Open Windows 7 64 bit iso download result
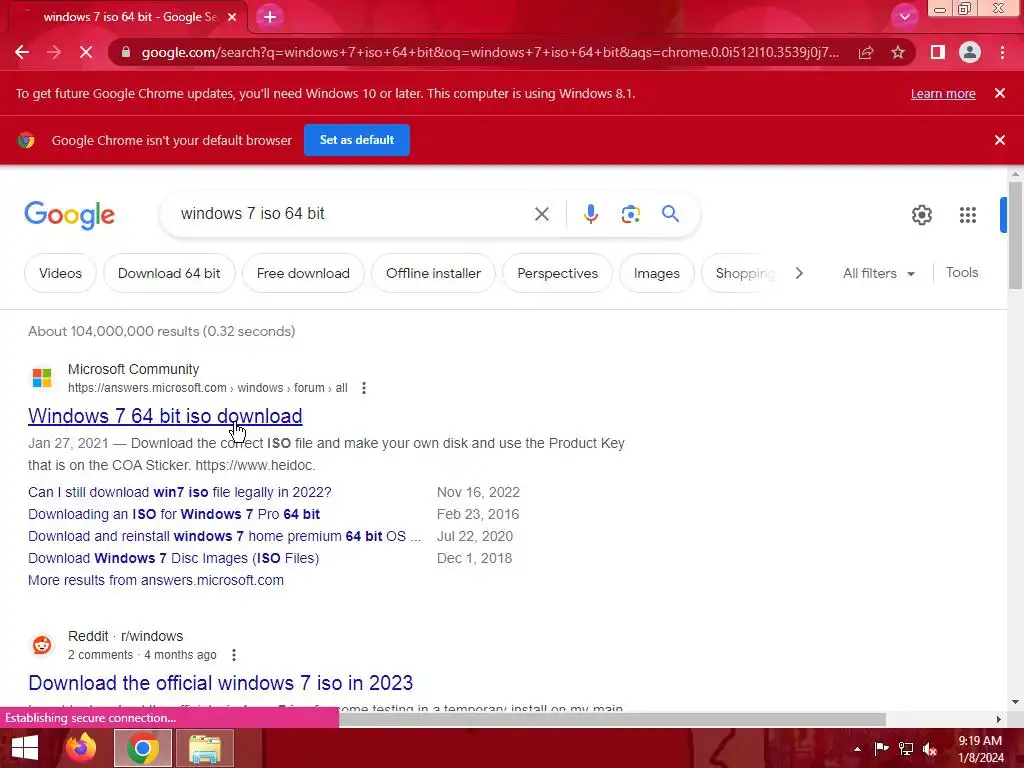Screen dimensions: 1024x768 pyautogui.click(x=165, y=416)
